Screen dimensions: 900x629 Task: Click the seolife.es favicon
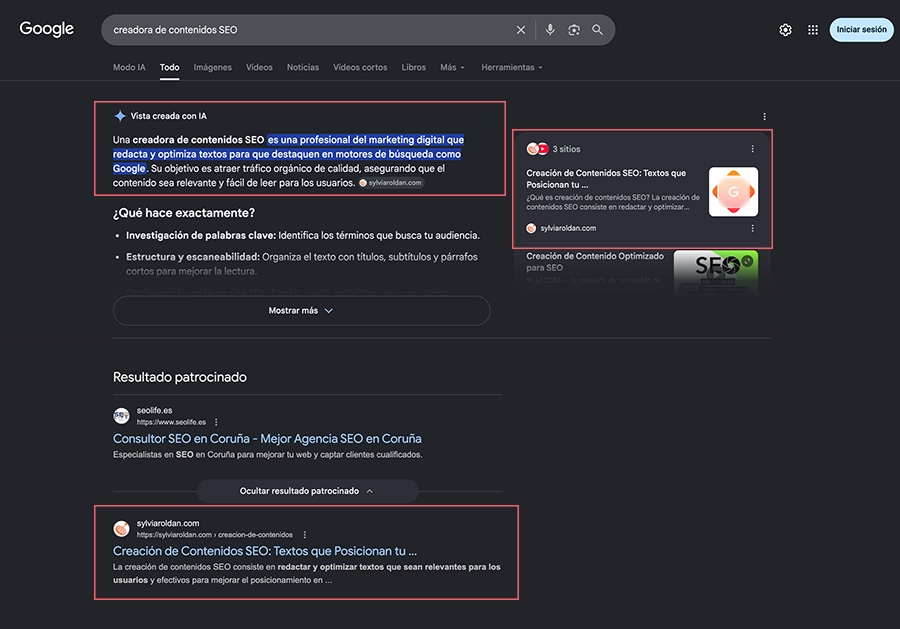click(121, 416)
